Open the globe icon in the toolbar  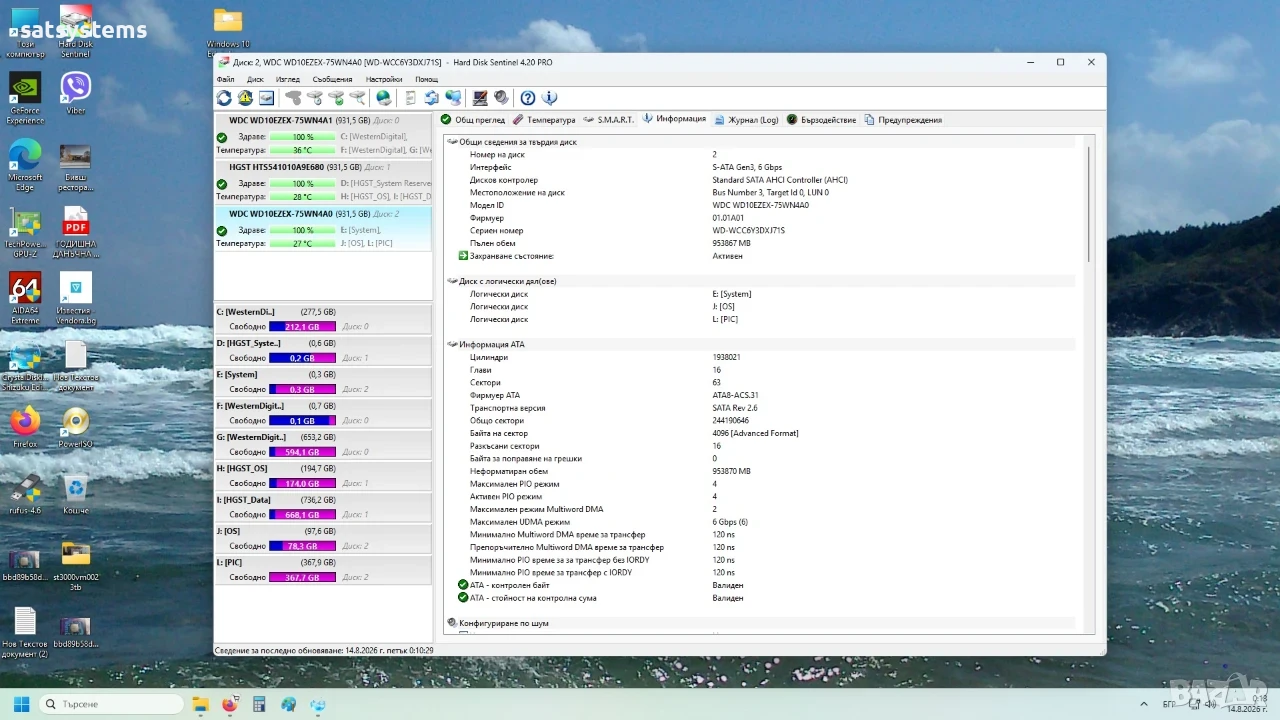click(384, 98)
